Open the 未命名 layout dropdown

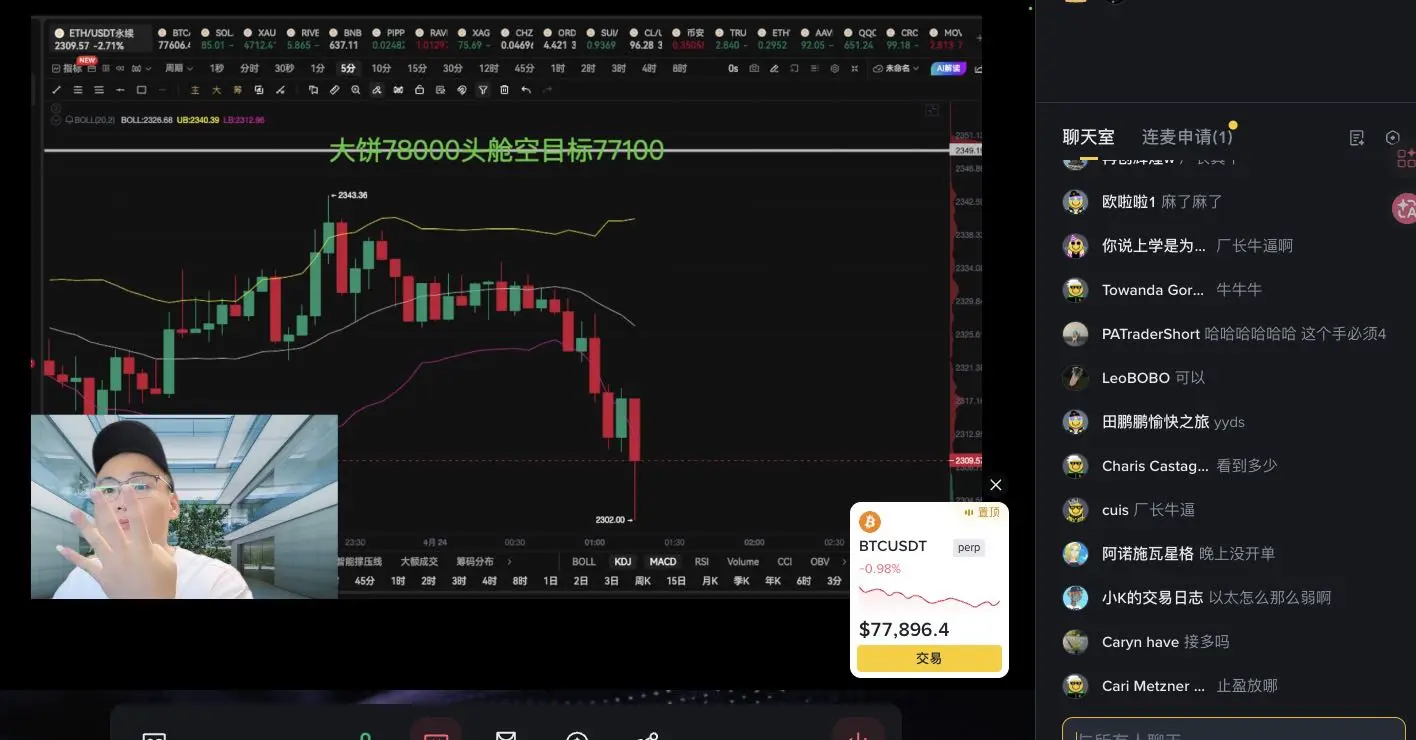[896, 68]
